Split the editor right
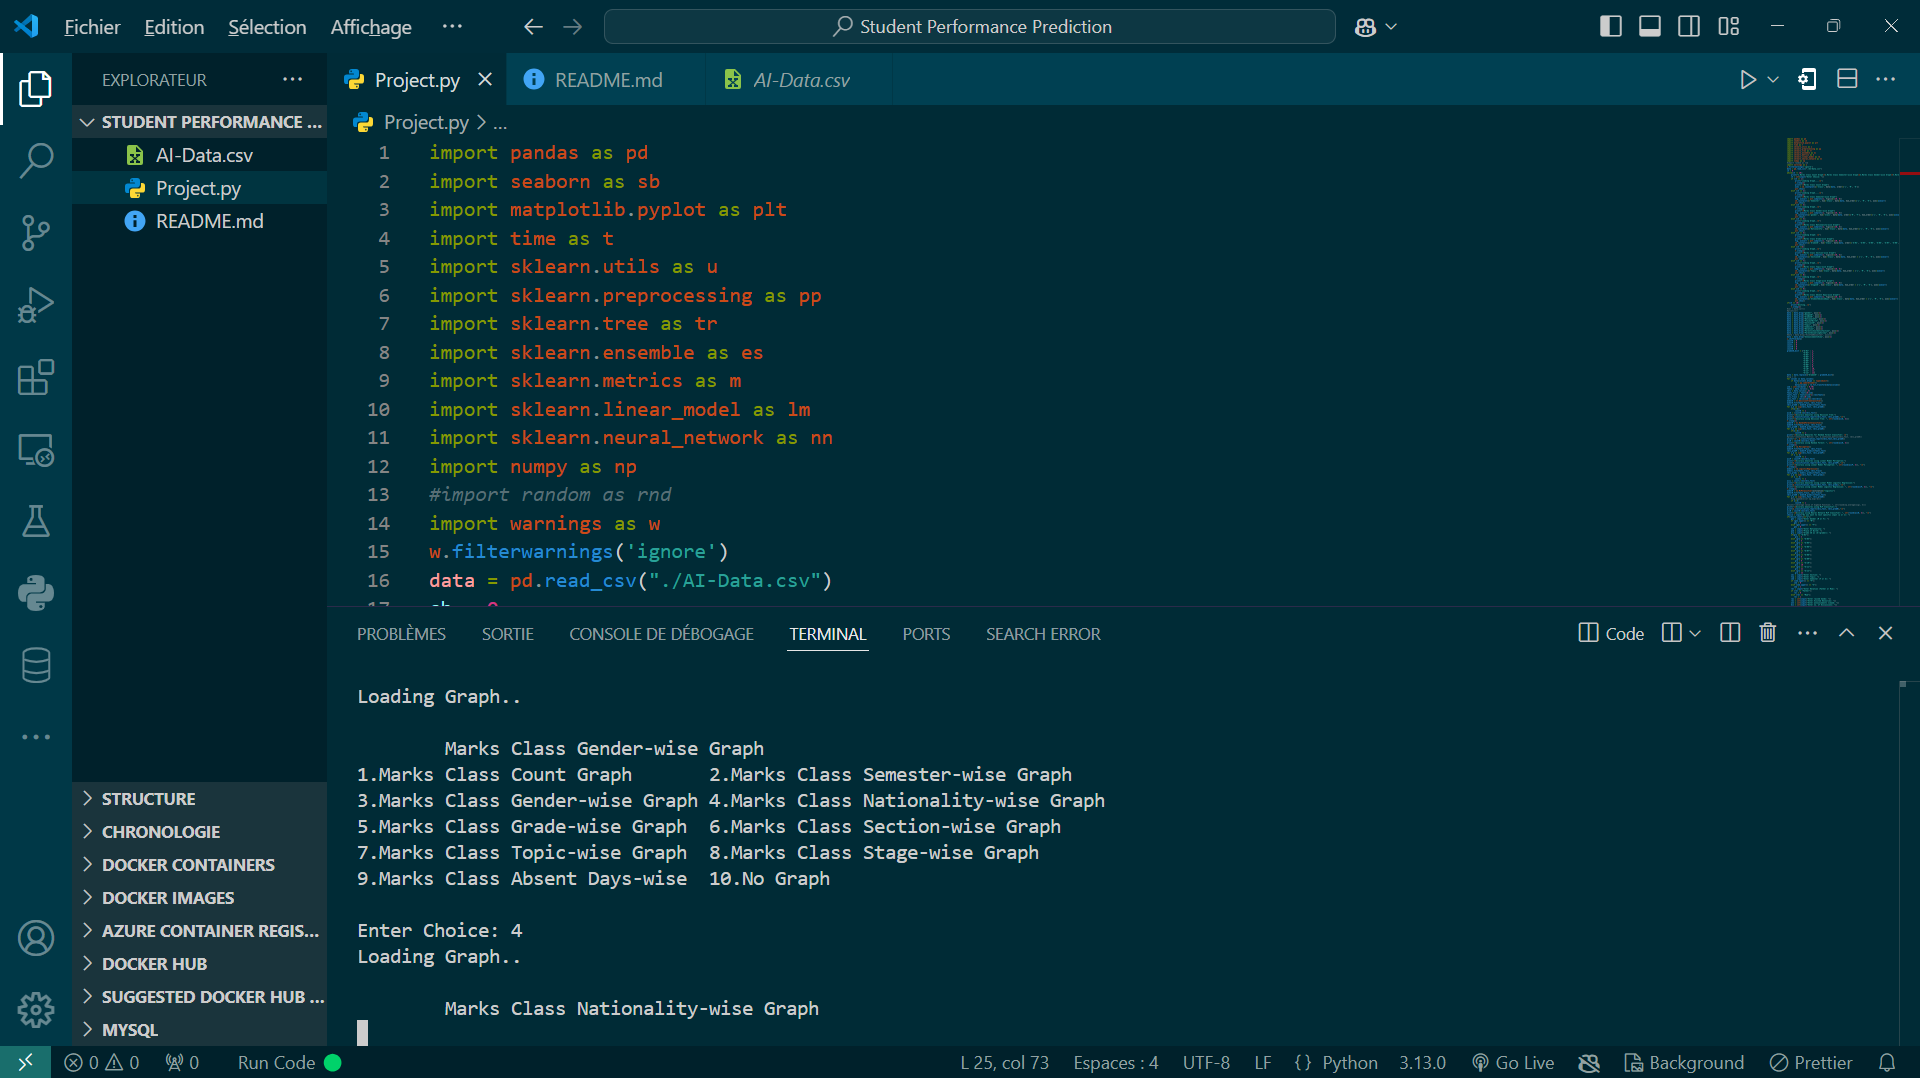The width and height of the screenshot is (1920, 1078). click(x=1847, y=79)
